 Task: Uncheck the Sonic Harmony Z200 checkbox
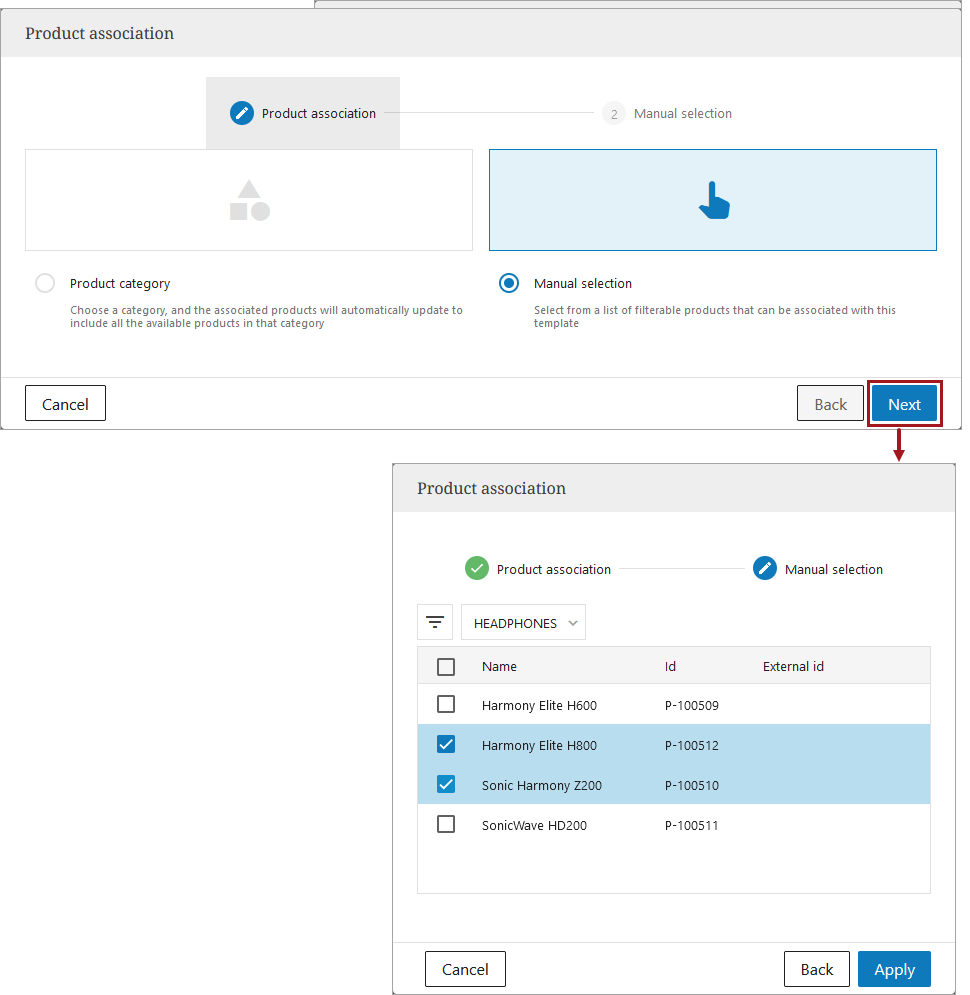446,784
